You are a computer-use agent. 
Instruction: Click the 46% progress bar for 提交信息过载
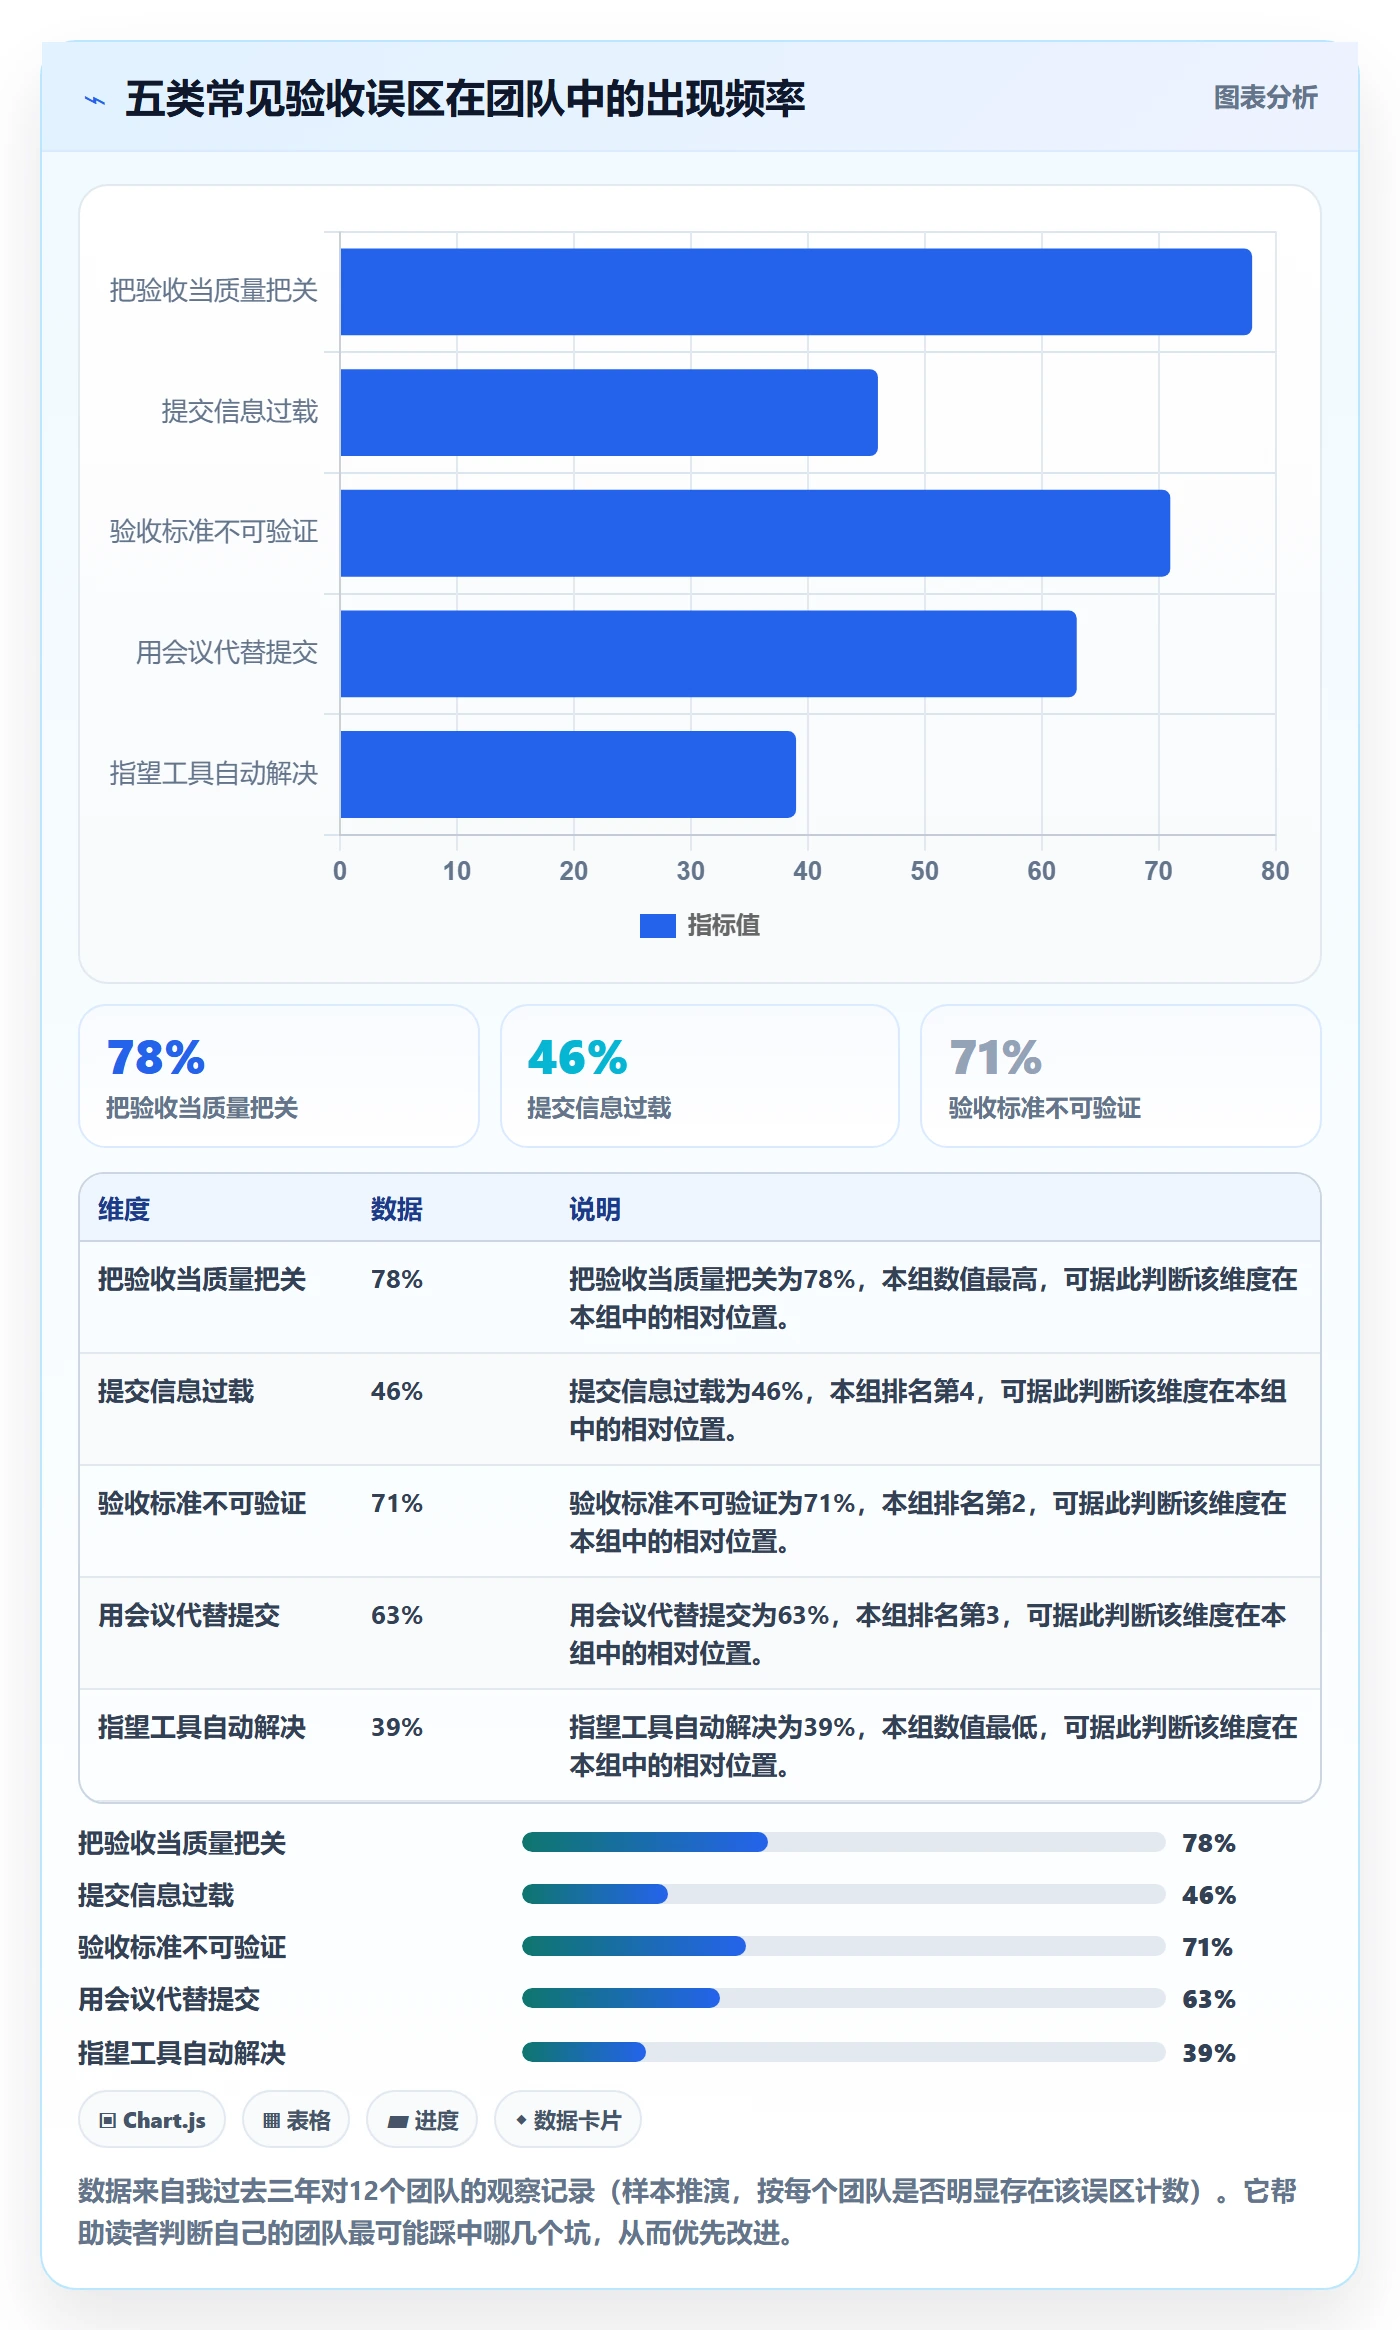pos(843,1894)
